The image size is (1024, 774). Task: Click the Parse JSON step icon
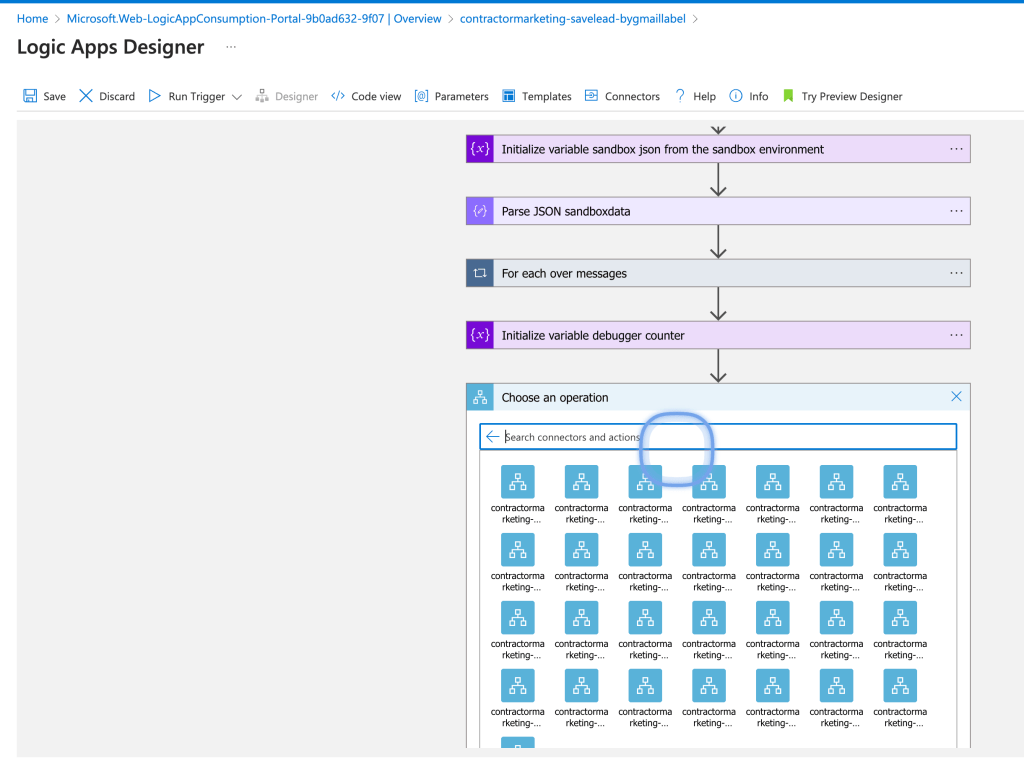tap(480, 212)
